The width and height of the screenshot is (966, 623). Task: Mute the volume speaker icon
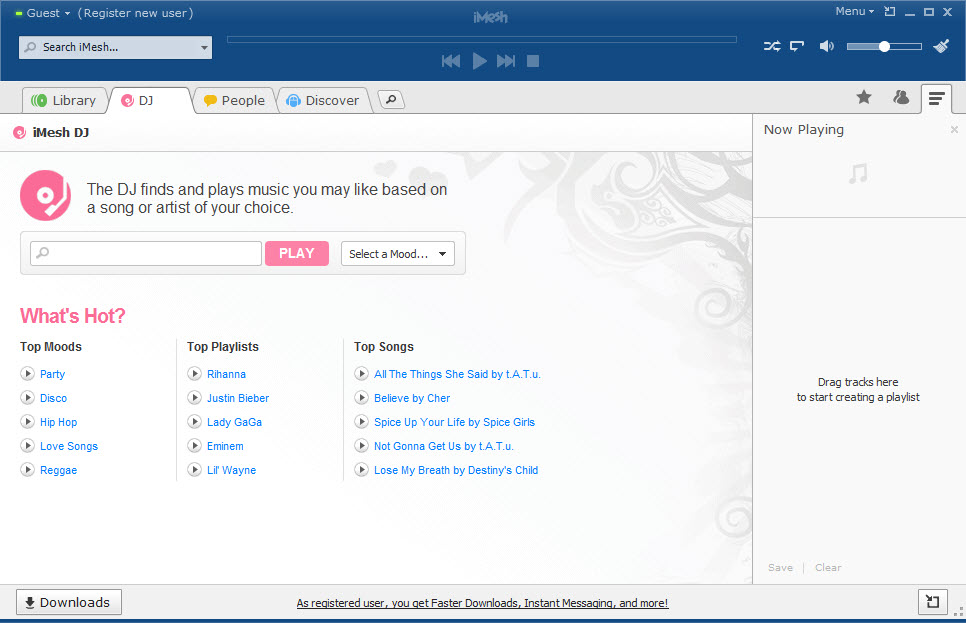(827, 46)
